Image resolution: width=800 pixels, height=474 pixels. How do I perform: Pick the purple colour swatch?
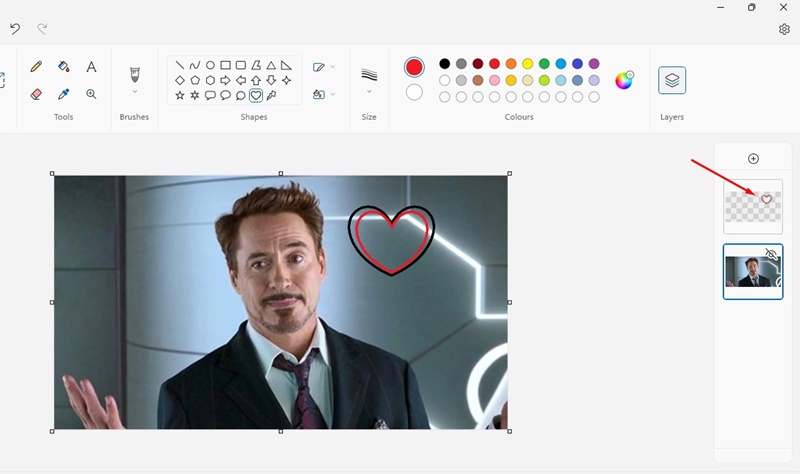tap(594, 64)
